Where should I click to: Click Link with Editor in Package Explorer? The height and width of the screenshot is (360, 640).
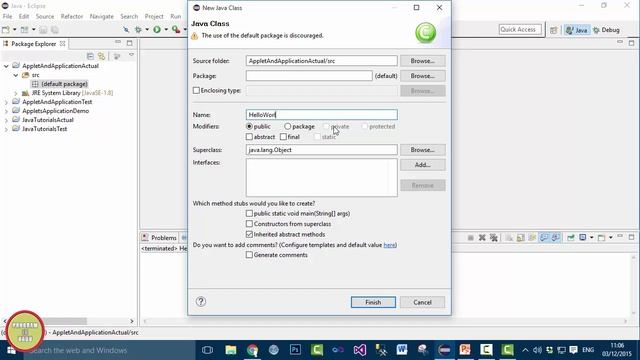[101, 56]
